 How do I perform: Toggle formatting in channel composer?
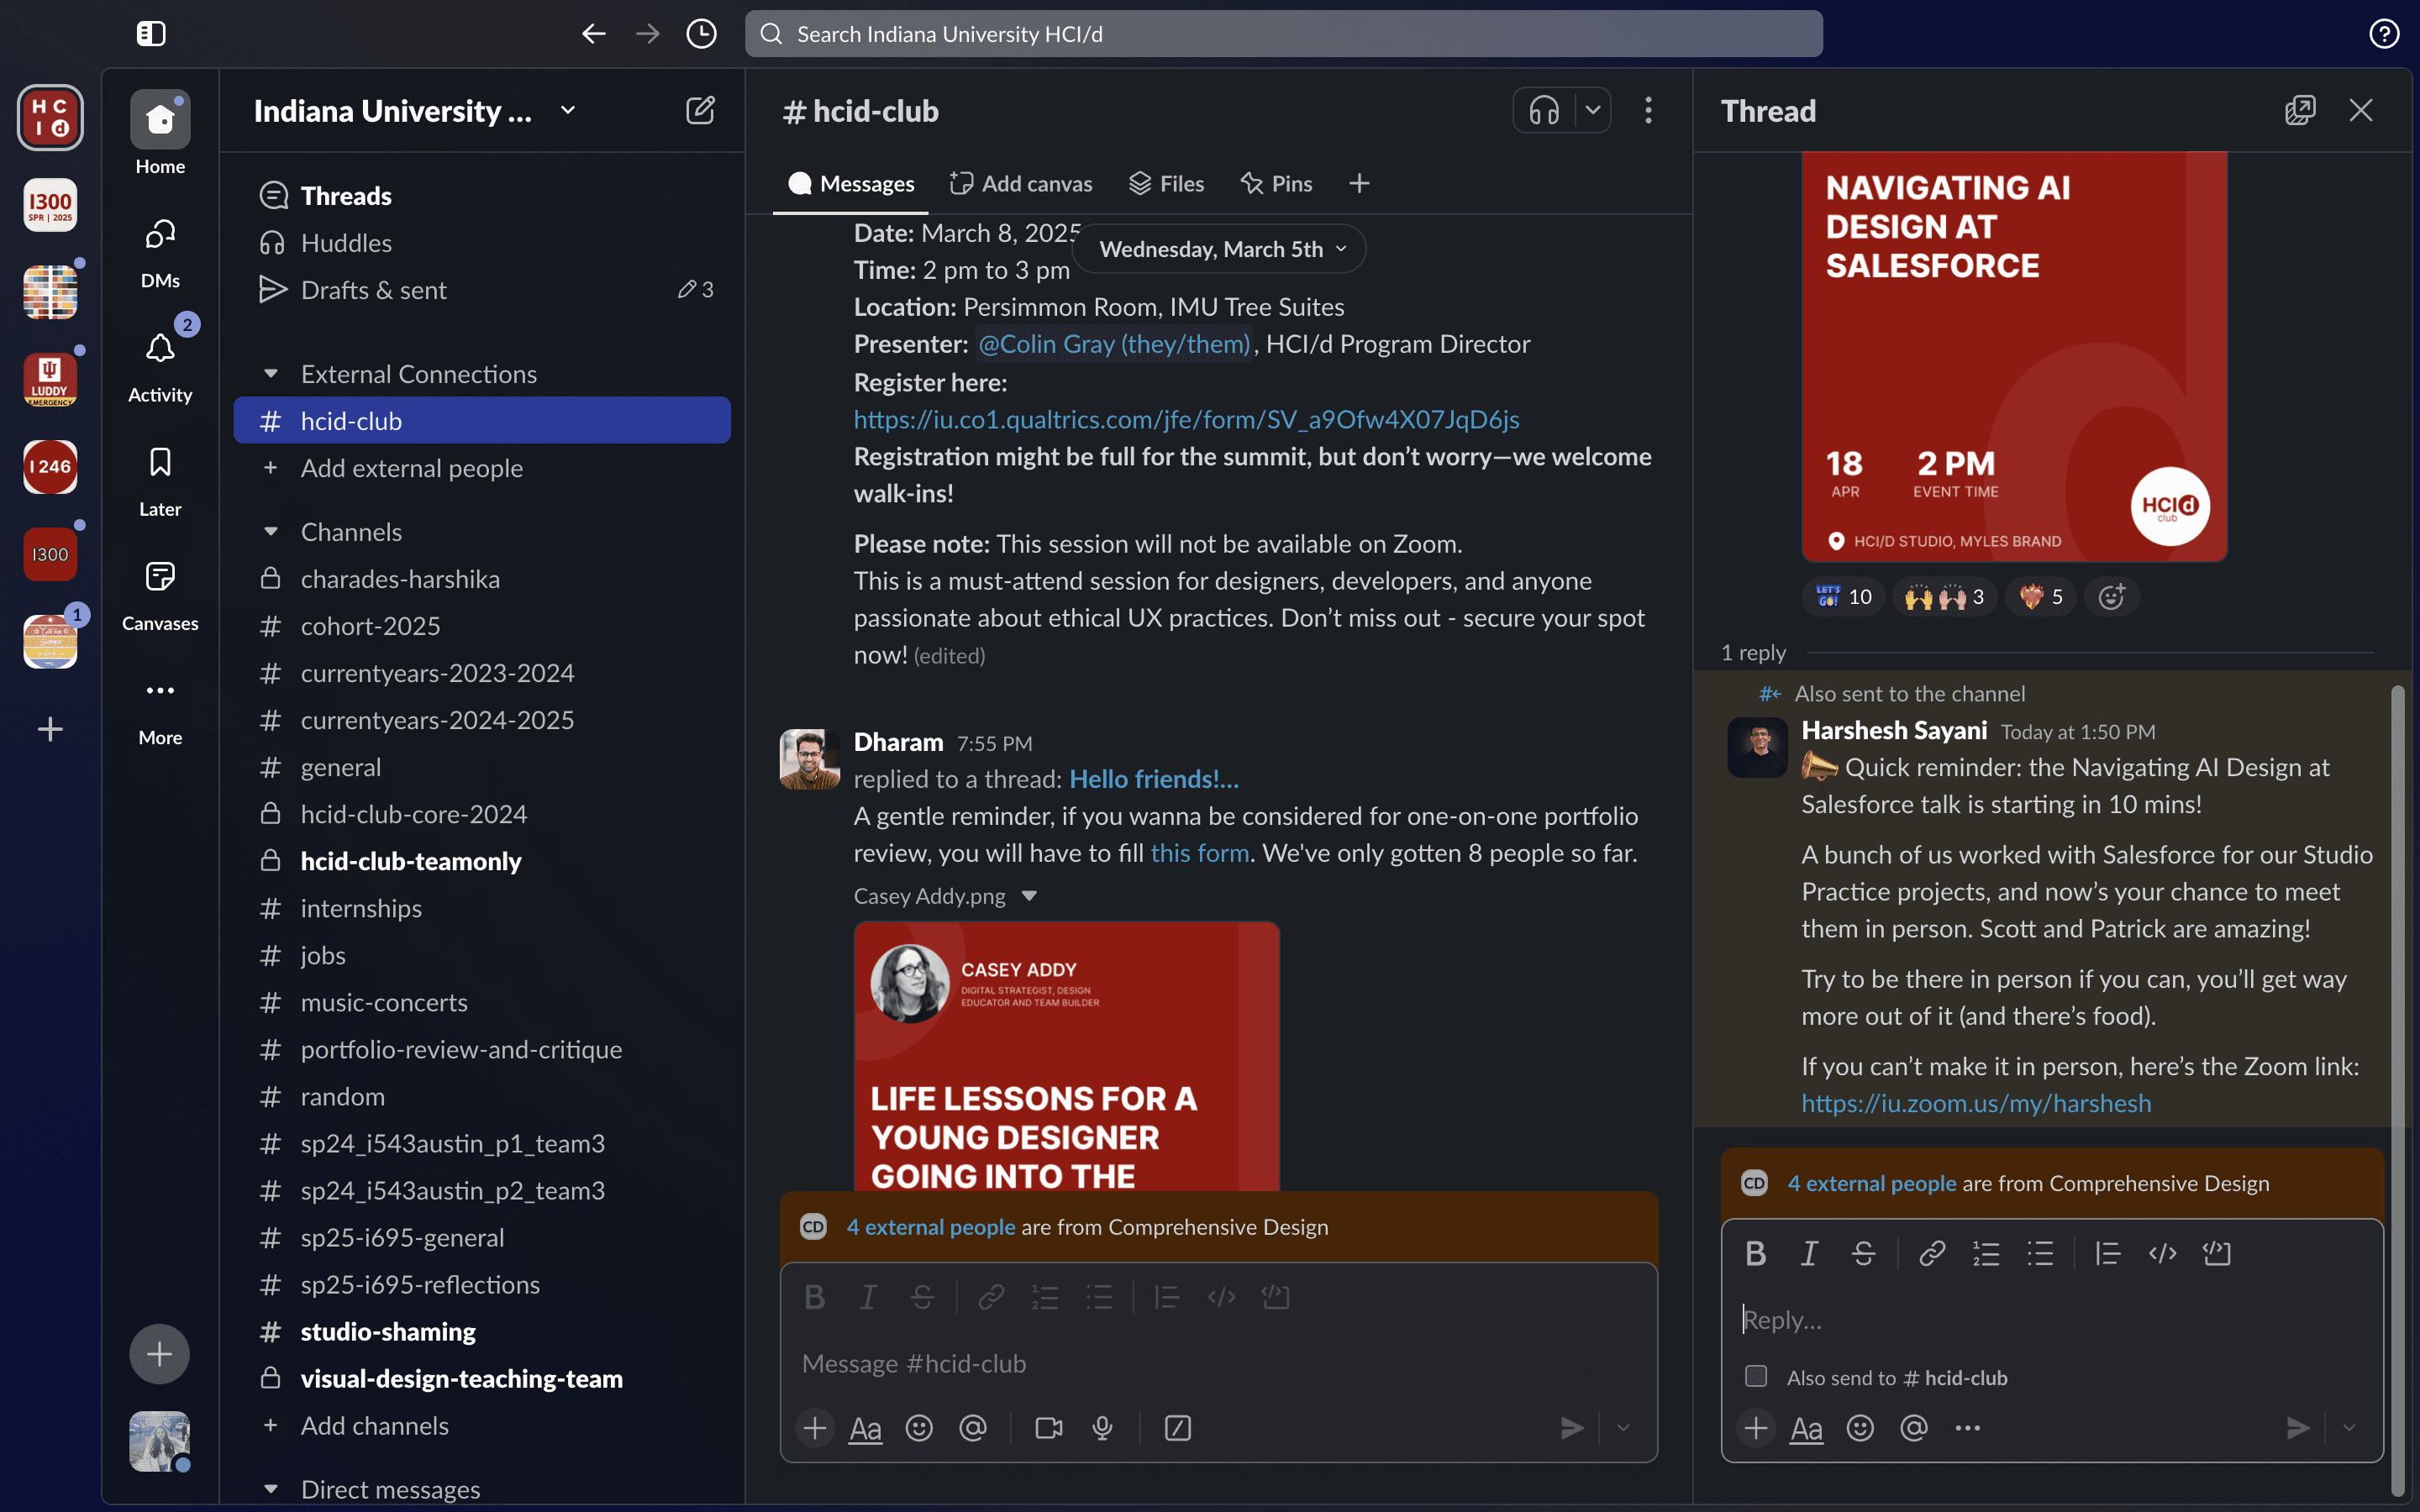pyautogui.click(x=865, y=1428)
